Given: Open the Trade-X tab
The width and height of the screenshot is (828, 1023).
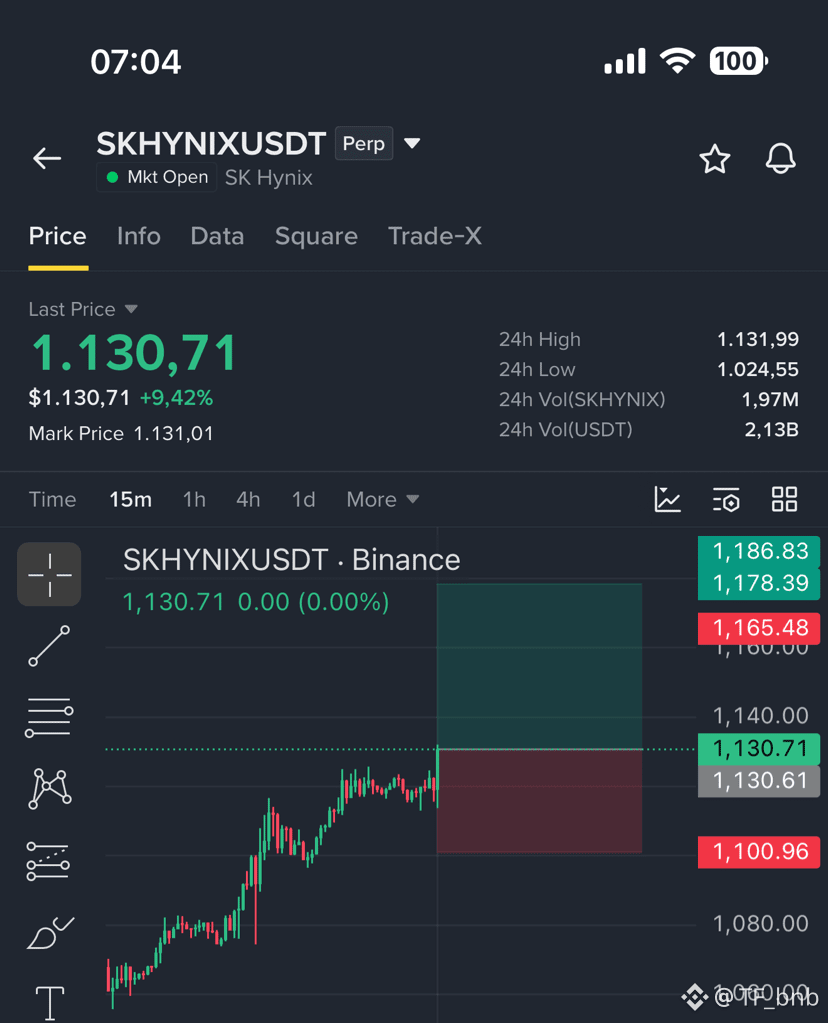Looking at the screenshot, I should coord(435,236).
